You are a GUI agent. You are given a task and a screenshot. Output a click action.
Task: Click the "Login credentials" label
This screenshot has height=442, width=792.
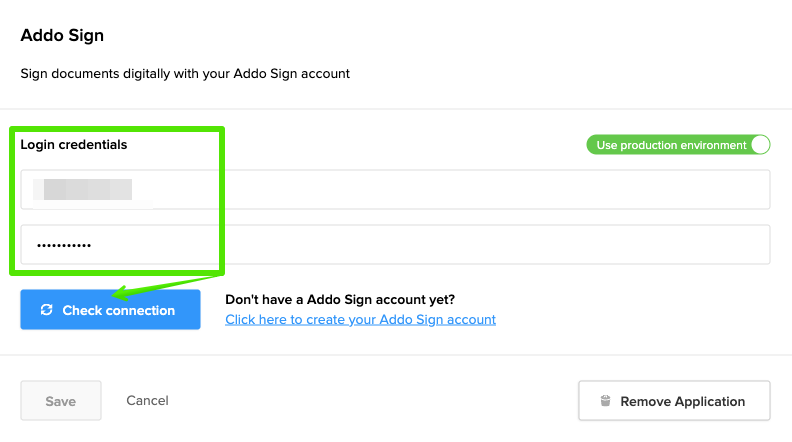(x=74, y=144)
